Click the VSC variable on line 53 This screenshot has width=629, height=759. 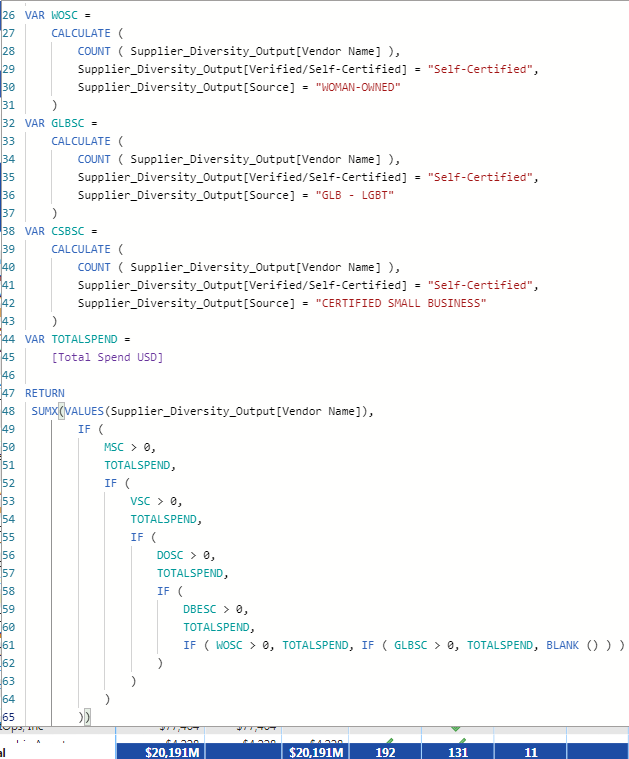coord(140,501)
